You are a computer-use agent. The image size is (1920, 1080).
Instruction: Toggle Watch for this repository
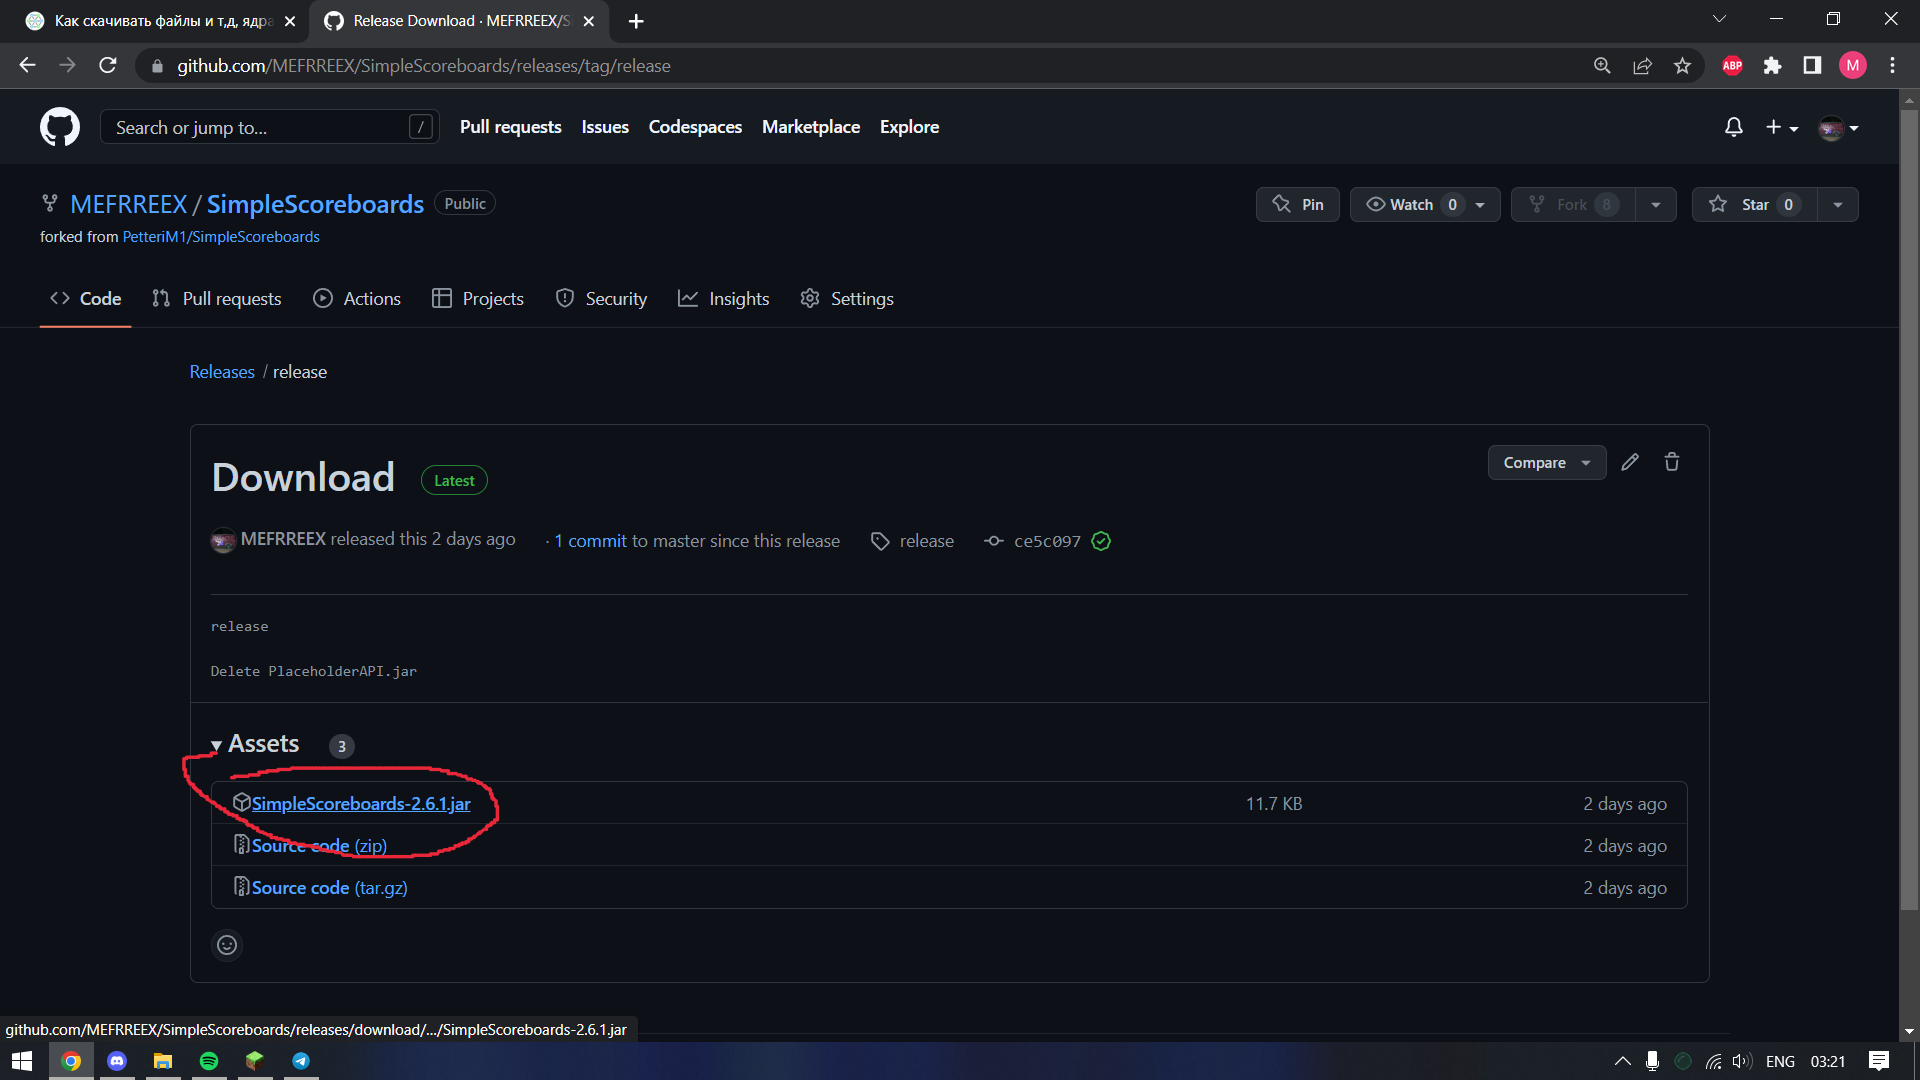(x=1412, y=205)
